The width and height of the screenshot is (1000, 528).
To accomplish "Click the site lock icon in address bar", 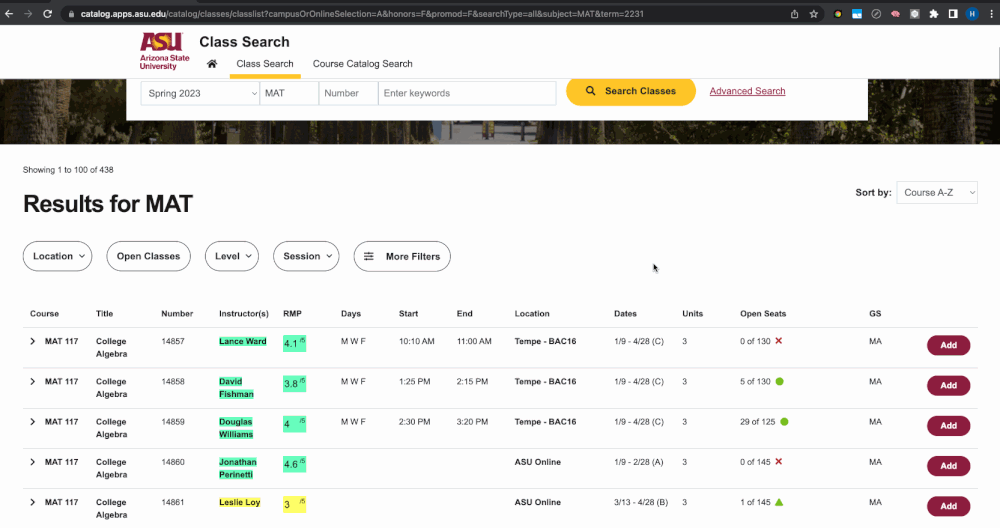I will (71, 14).
